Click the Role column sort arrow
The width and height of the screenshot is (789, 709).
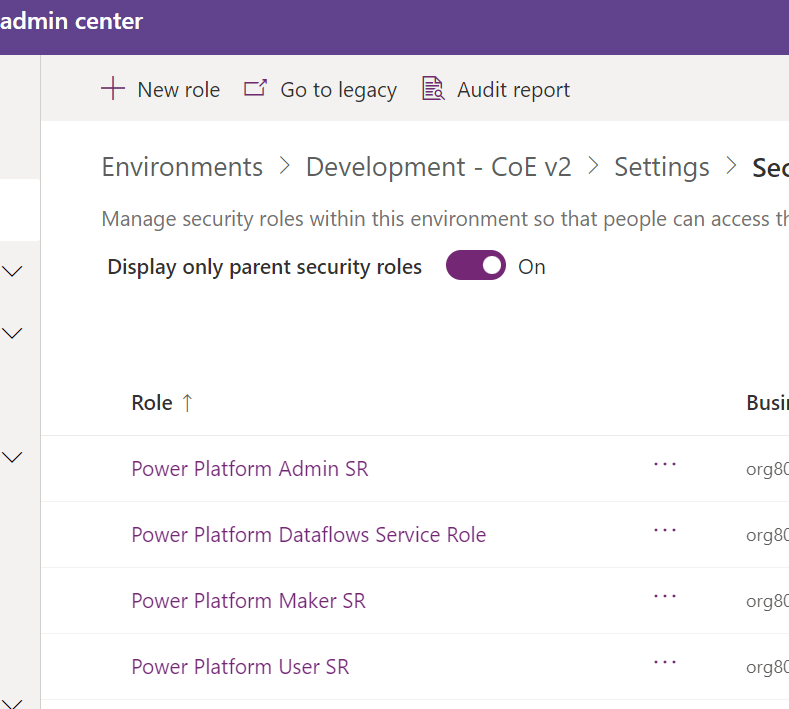[x=187, y=403]
